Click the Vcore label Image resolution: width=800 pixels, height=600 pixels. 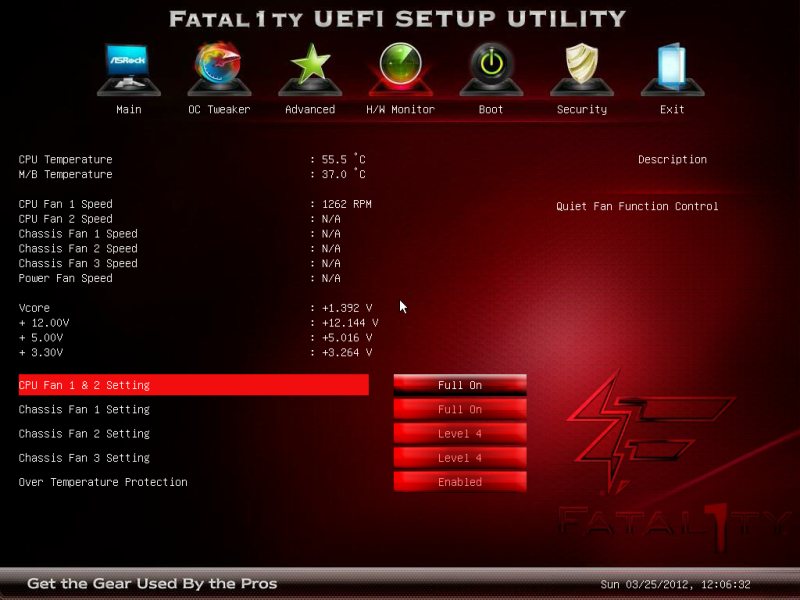click(x=34, y=308)
